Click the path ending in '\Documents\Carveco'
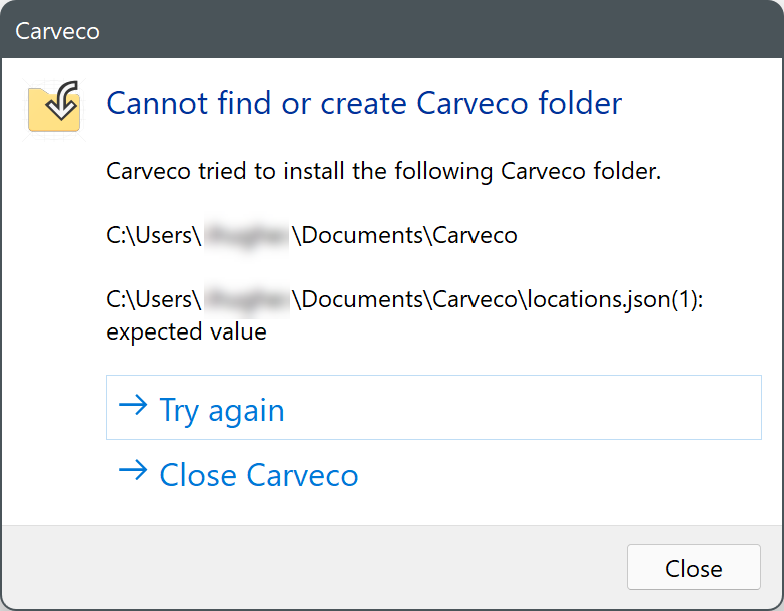 point(312,235)
